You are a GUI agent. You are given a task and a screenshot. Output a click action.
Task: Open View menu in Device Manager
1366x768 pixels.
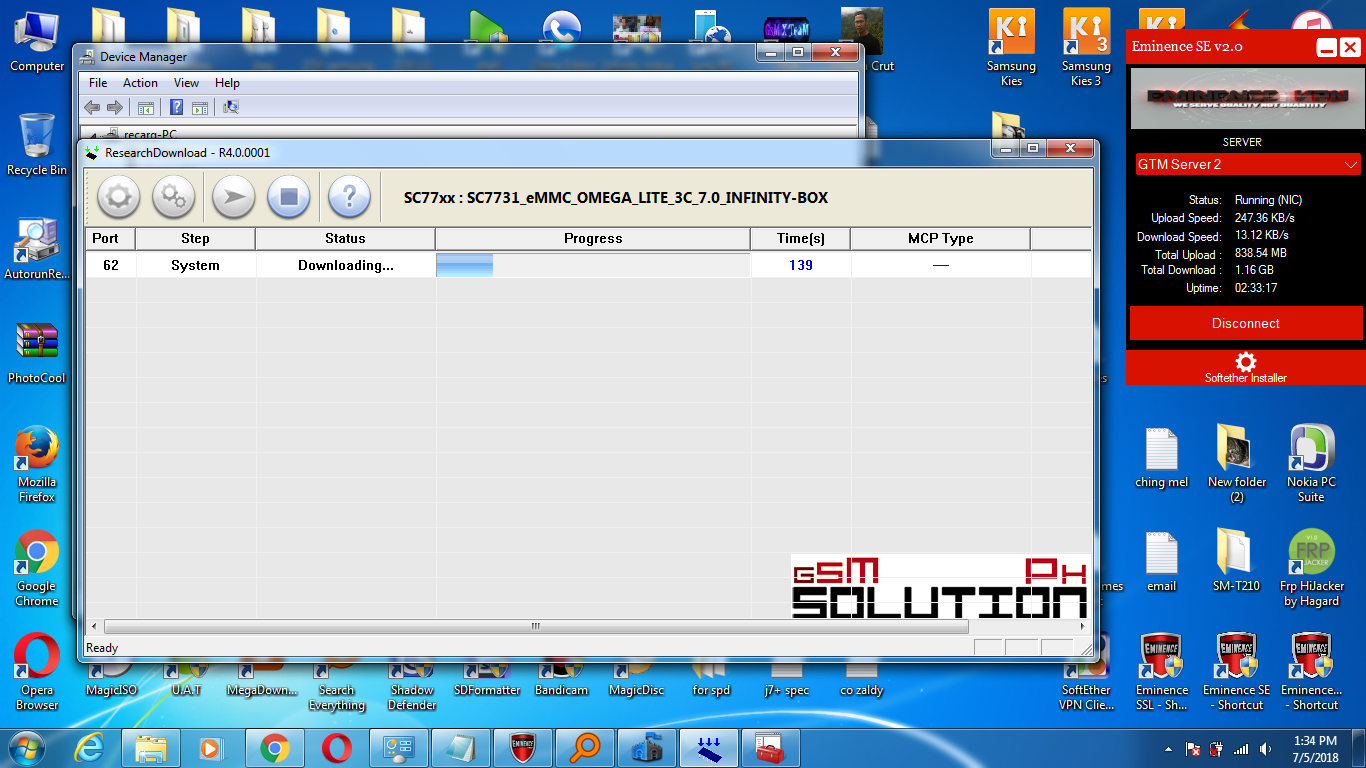click(186, 83)
